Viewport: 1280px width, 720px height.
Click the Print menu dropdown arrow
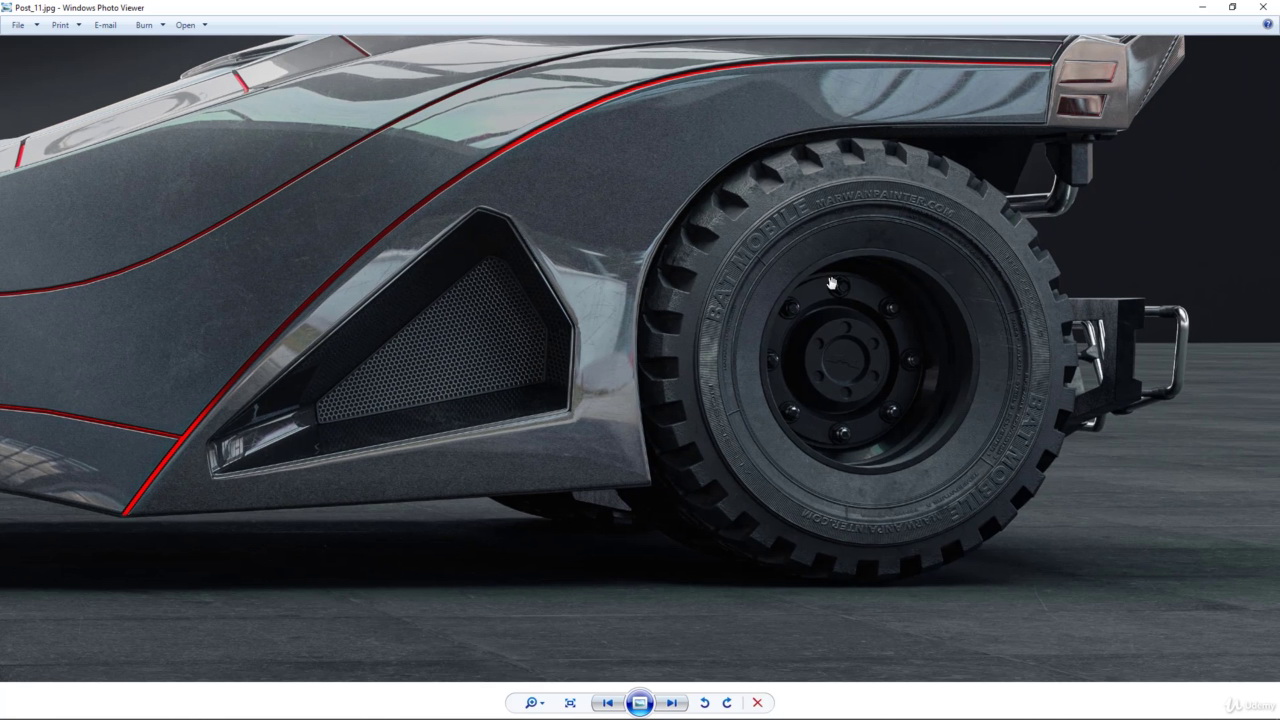pos(78,25)
